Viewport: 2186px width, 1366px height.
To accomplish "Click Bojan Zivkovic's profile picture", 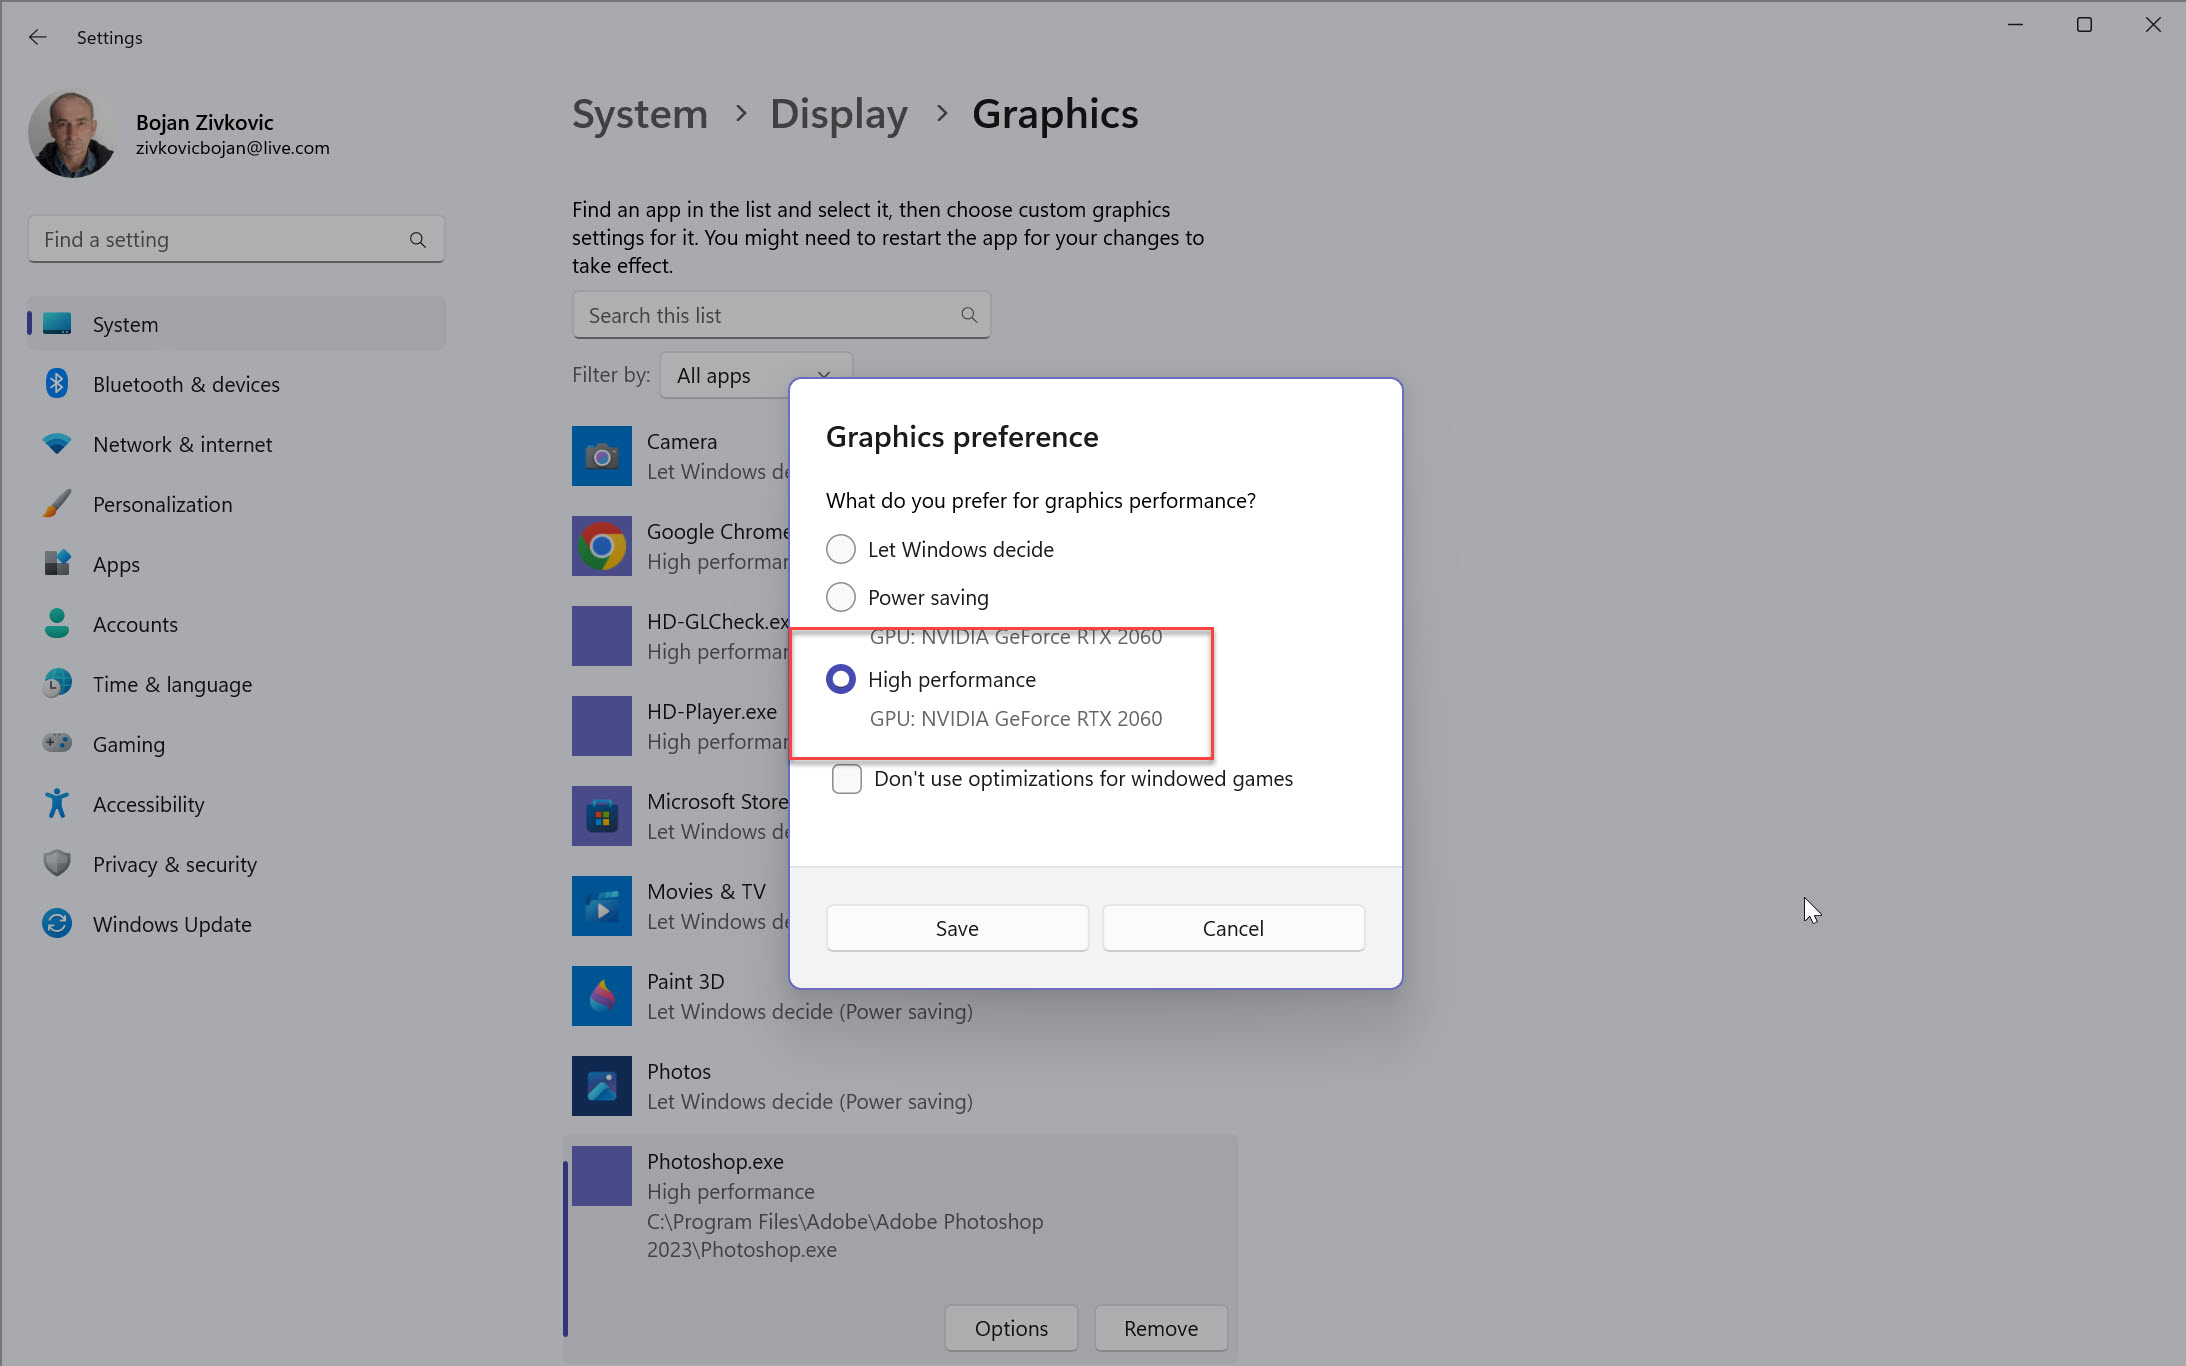I will 72,133.
